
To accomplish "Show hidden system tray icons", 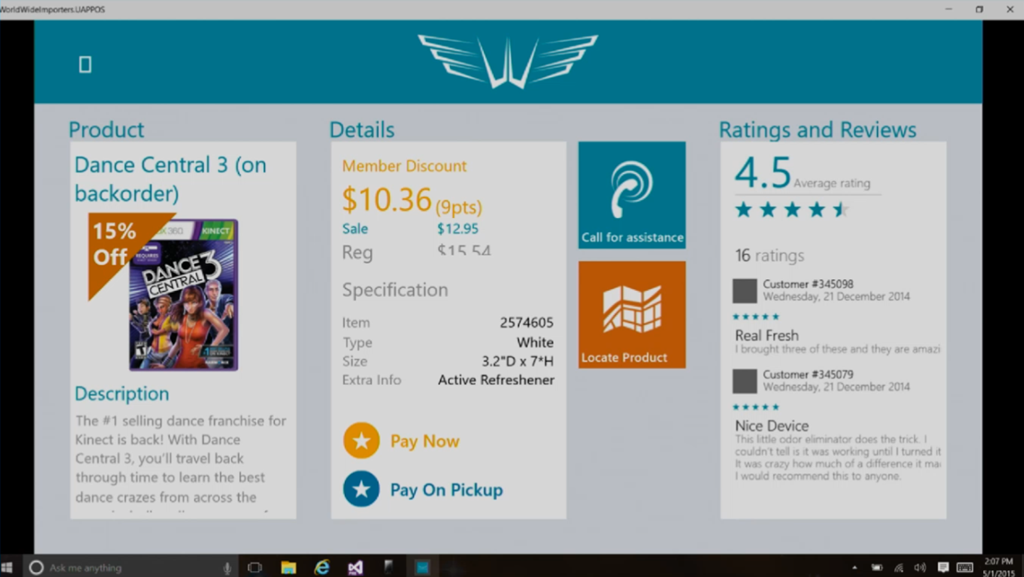I will click(x=854, y=568).
